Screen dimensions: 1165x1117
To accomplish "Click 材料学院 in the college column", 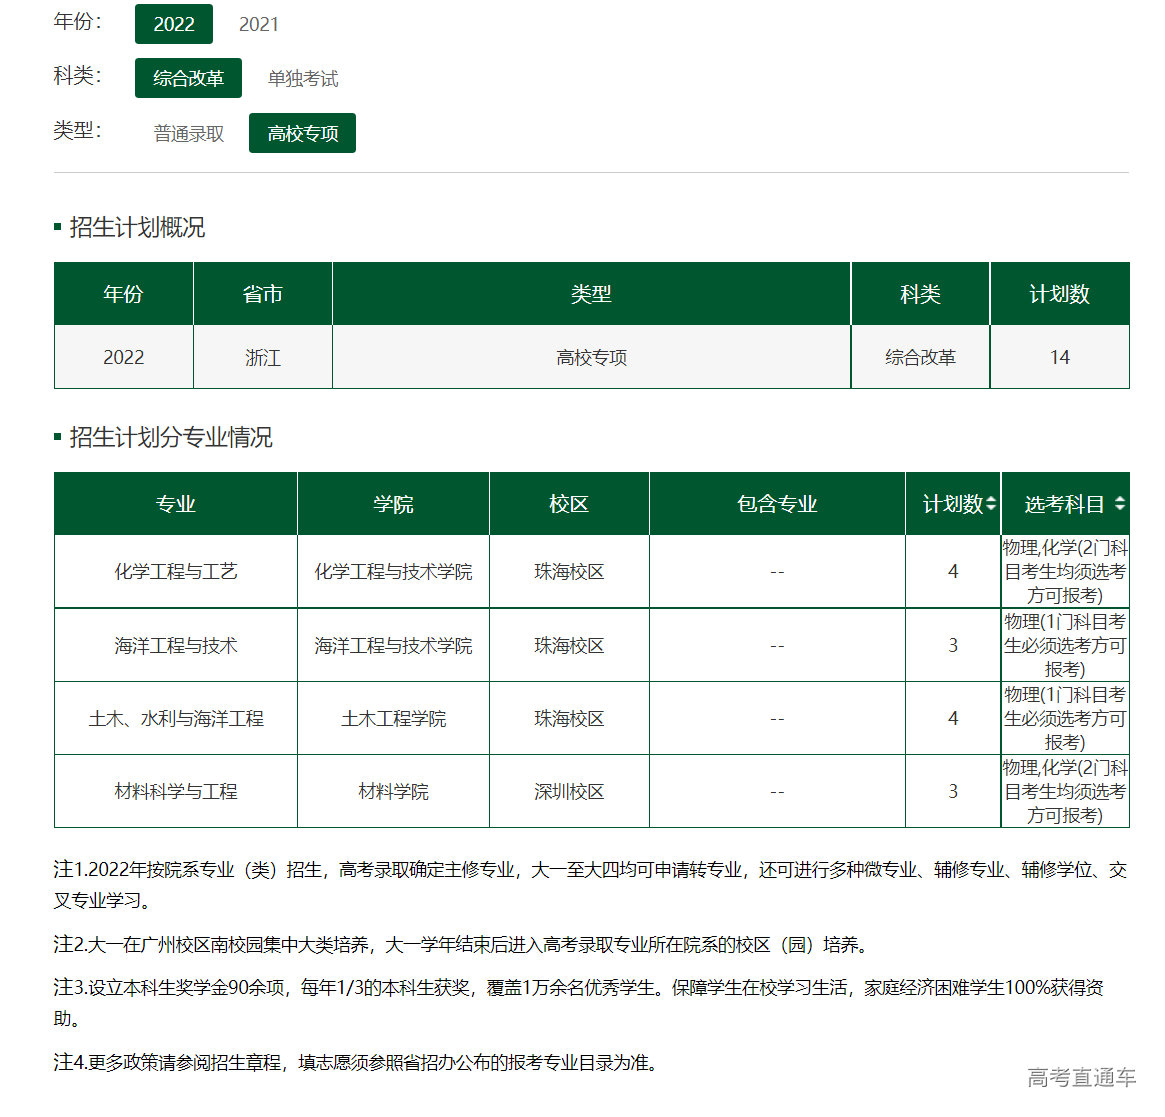I will click(392, 790).
